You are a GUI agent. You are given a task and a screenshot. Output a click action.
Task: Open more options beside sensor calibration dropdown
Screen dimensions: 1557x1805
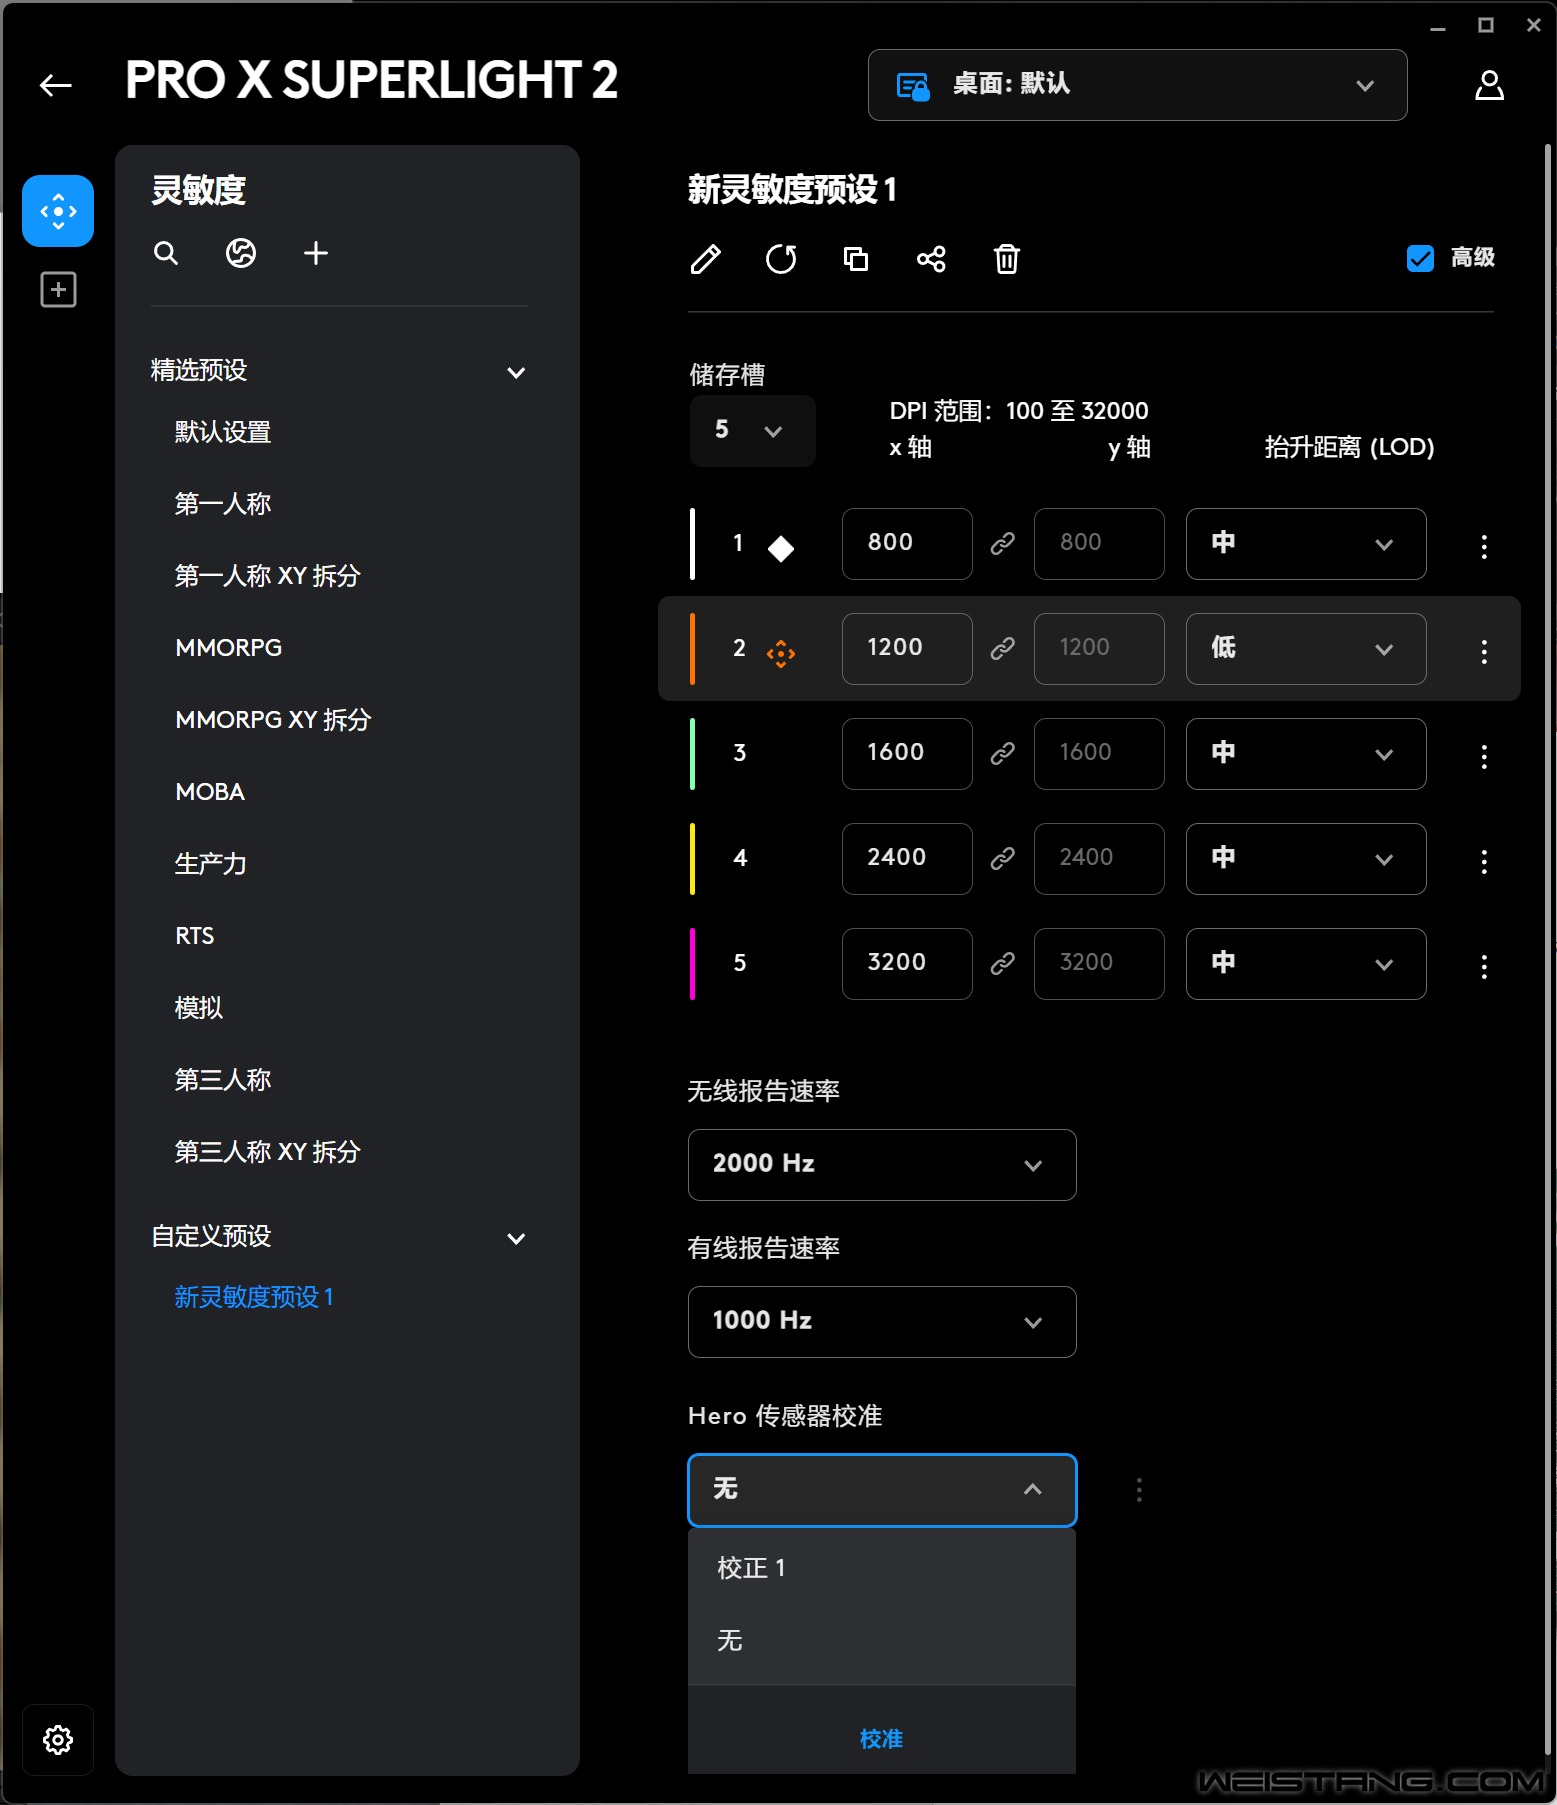pos(1139,1490)
